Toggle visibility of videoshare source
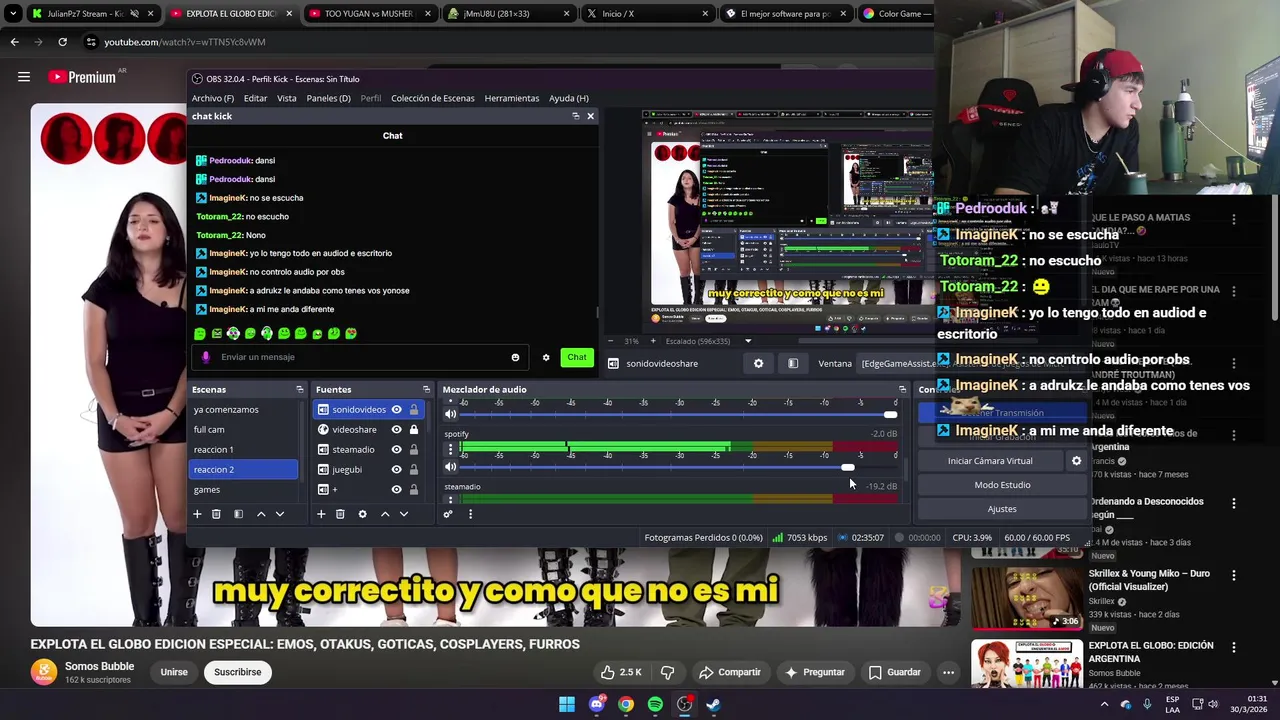Viewport: 1280px width, 720px height. 396,429
